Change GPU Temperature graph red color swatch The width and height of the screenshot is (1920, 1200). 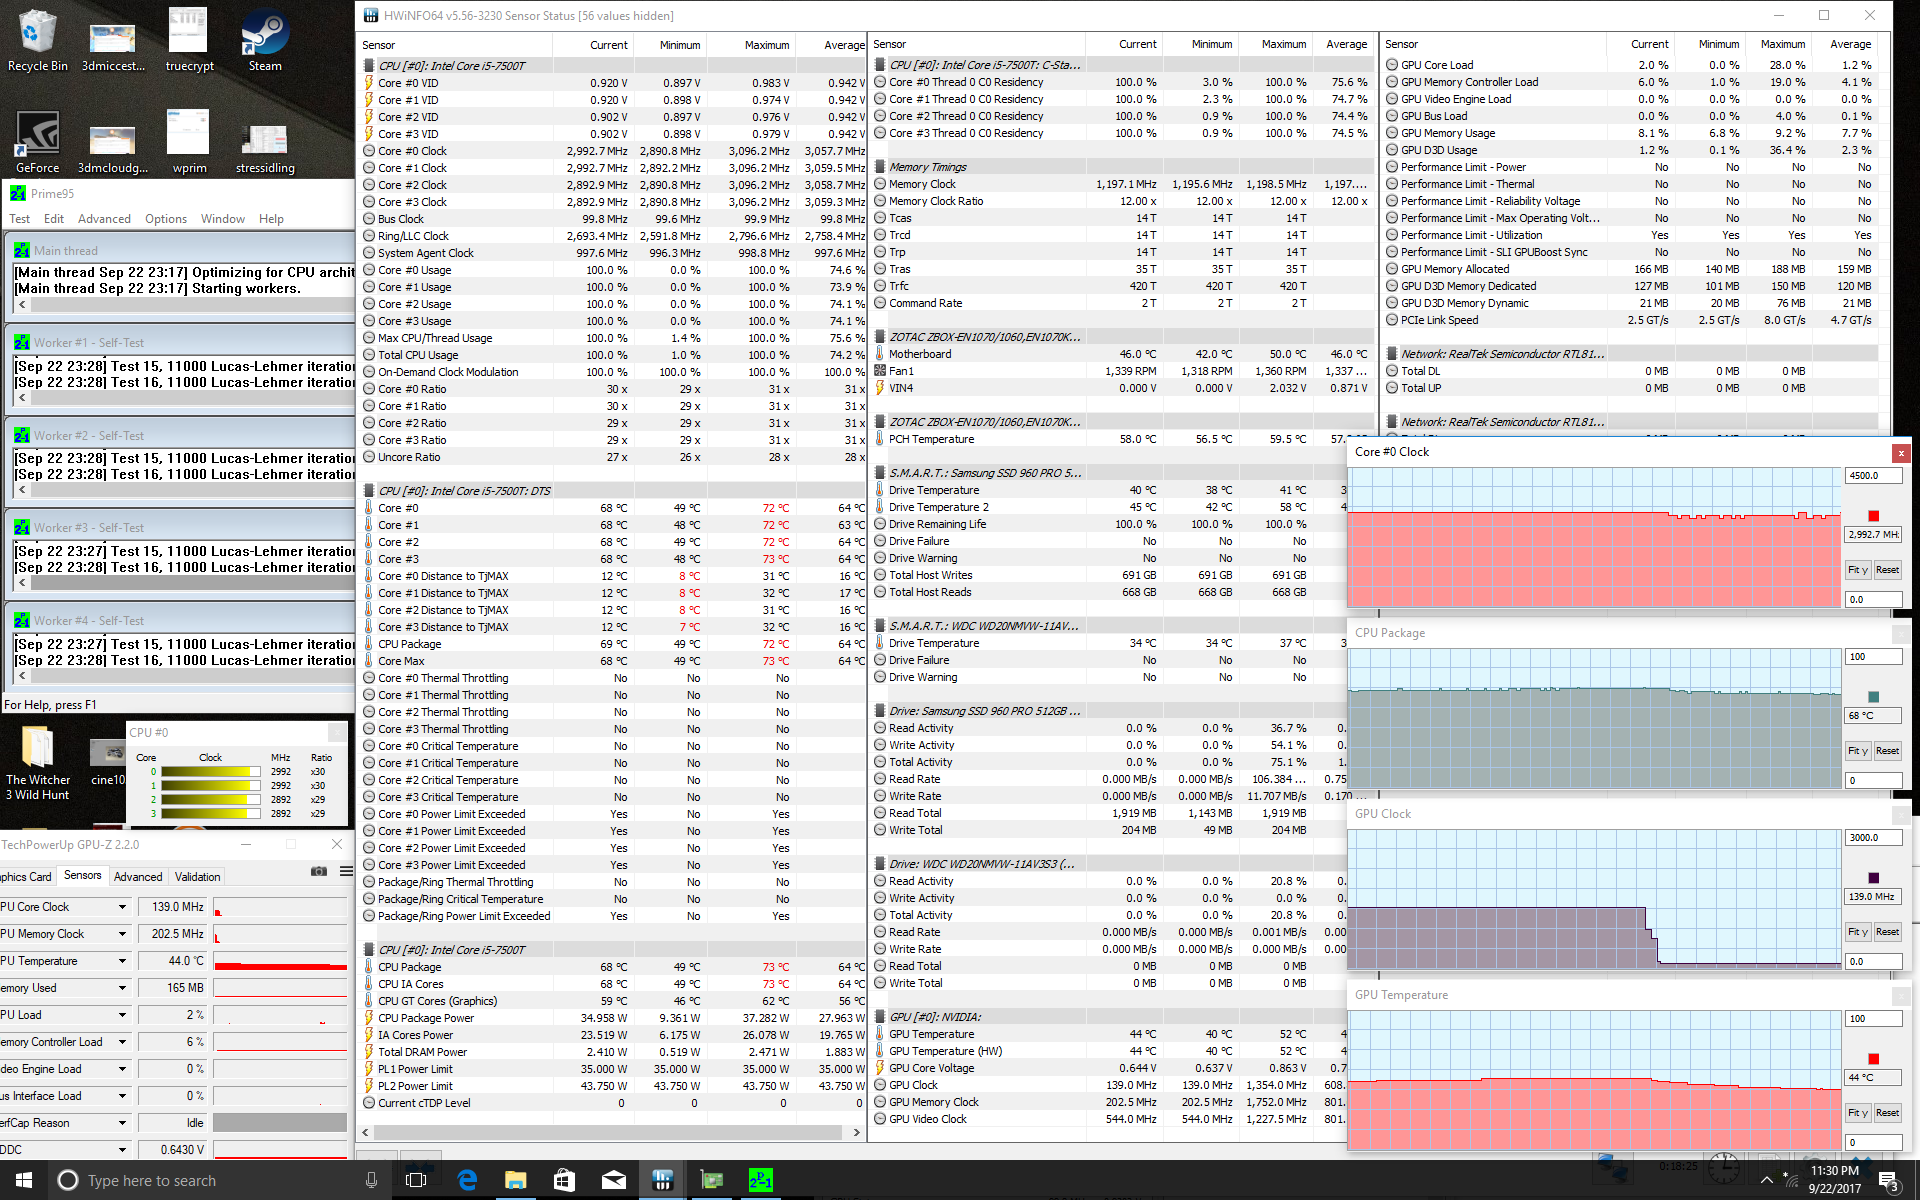(1873, 1059)
